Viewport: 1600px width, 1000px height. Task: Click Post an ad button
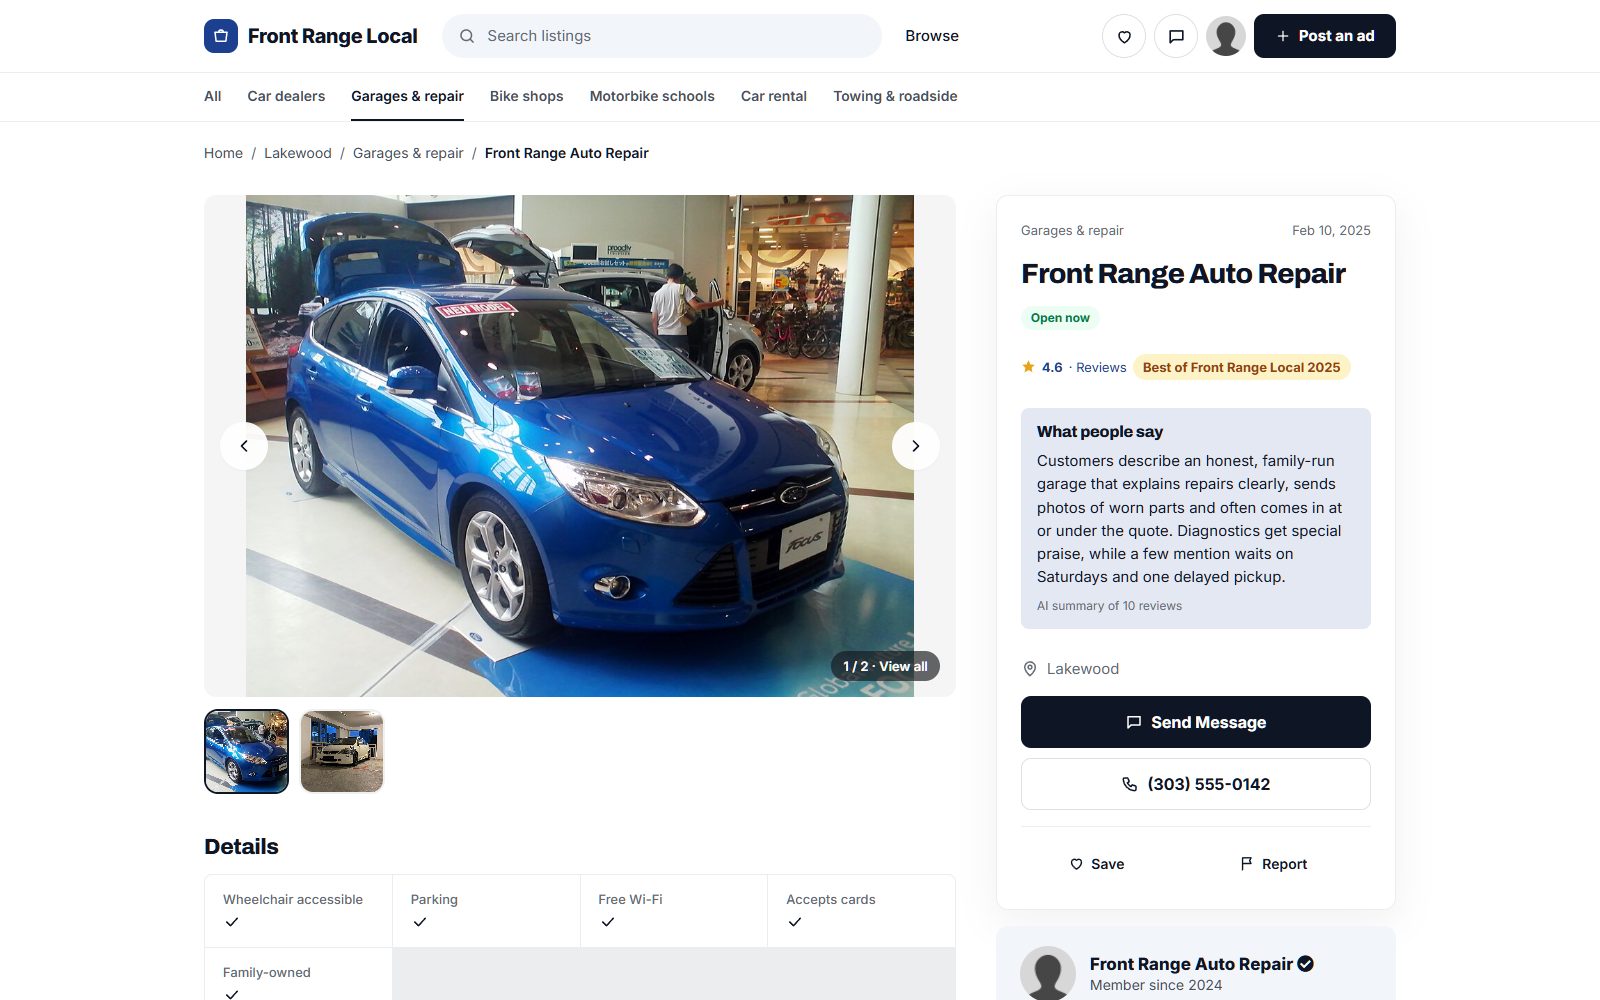tap(1325, 36)
